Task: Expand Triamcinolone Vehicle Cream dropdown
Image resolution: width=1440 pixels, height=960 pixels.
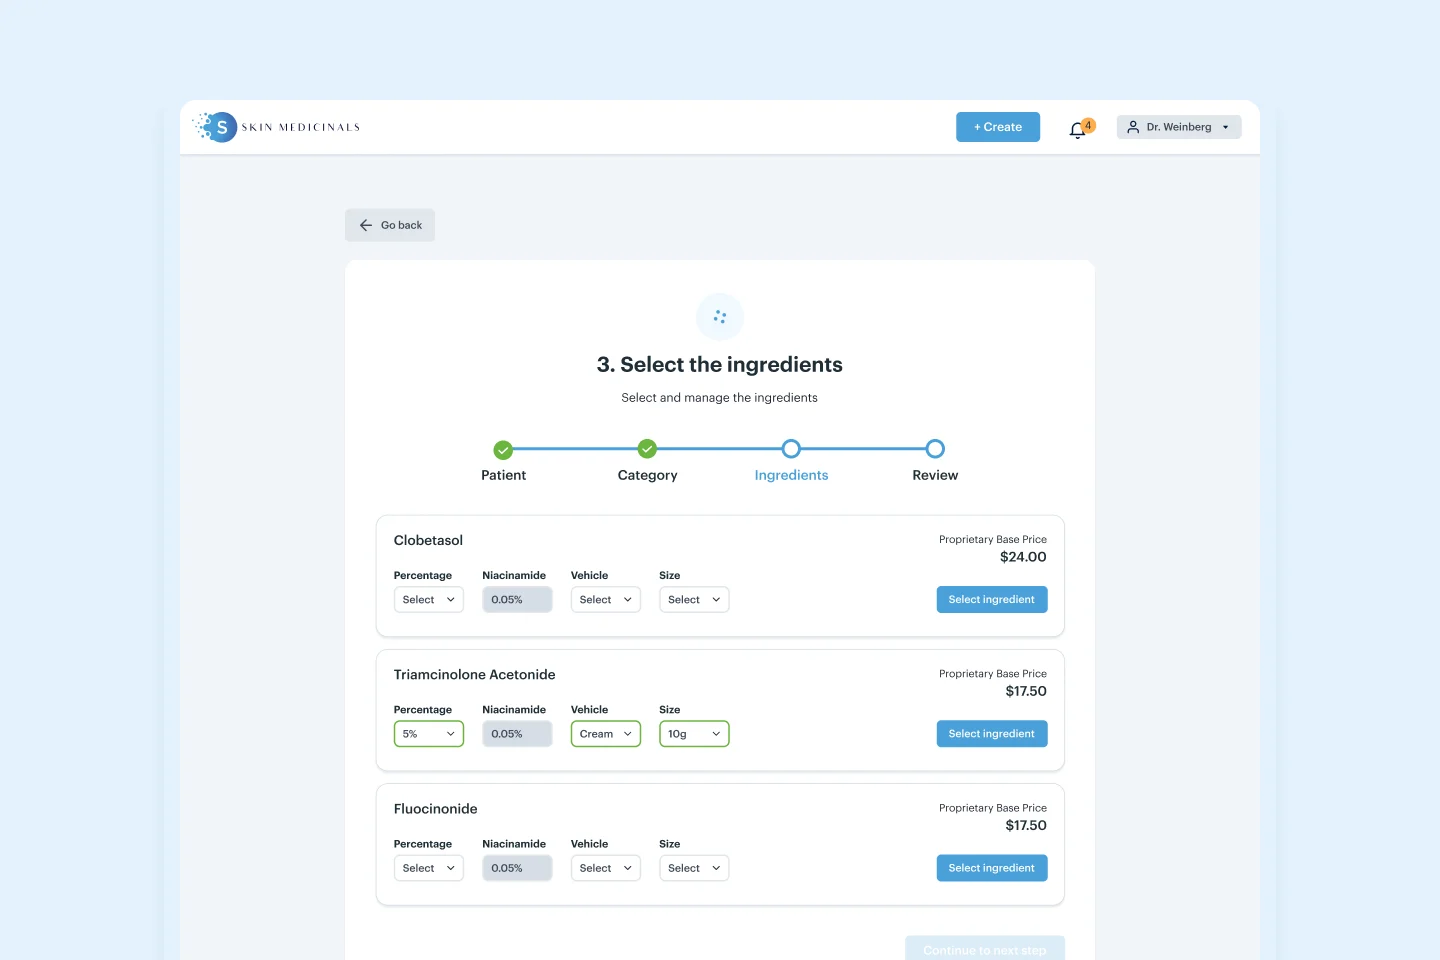Action: [x=606, y=734]
